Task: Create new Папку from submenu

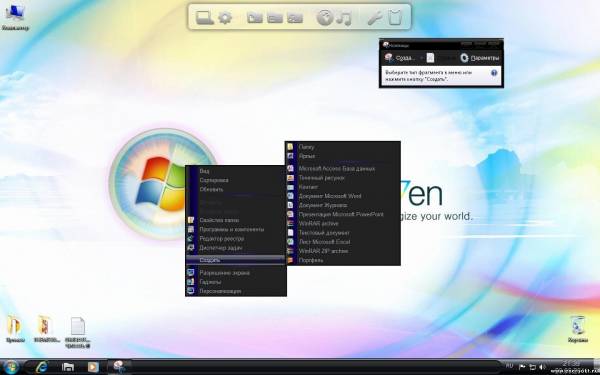Action: pyautogui.click(x=343, y=147)
